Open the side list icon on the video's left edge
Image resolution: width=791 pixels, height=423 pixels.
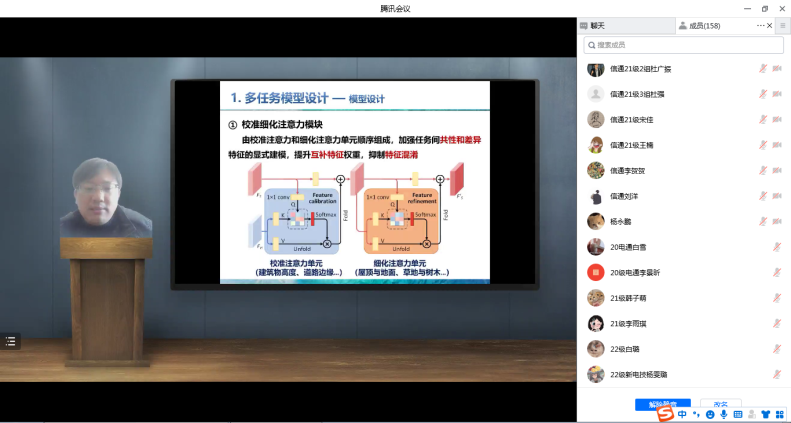(x=10, y=341)
